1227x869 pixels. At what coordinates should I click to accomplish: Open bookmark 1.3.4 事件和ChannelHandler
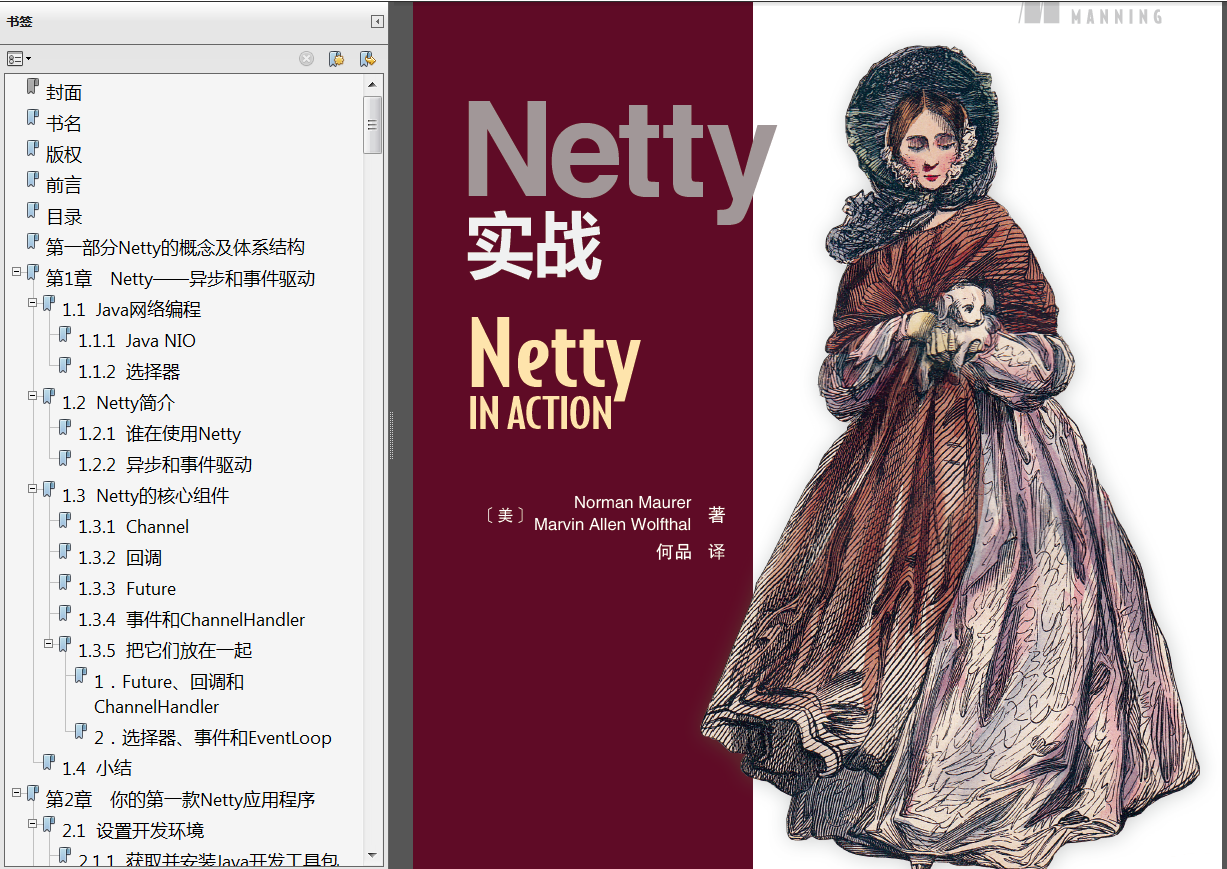(x=191, y=620)
